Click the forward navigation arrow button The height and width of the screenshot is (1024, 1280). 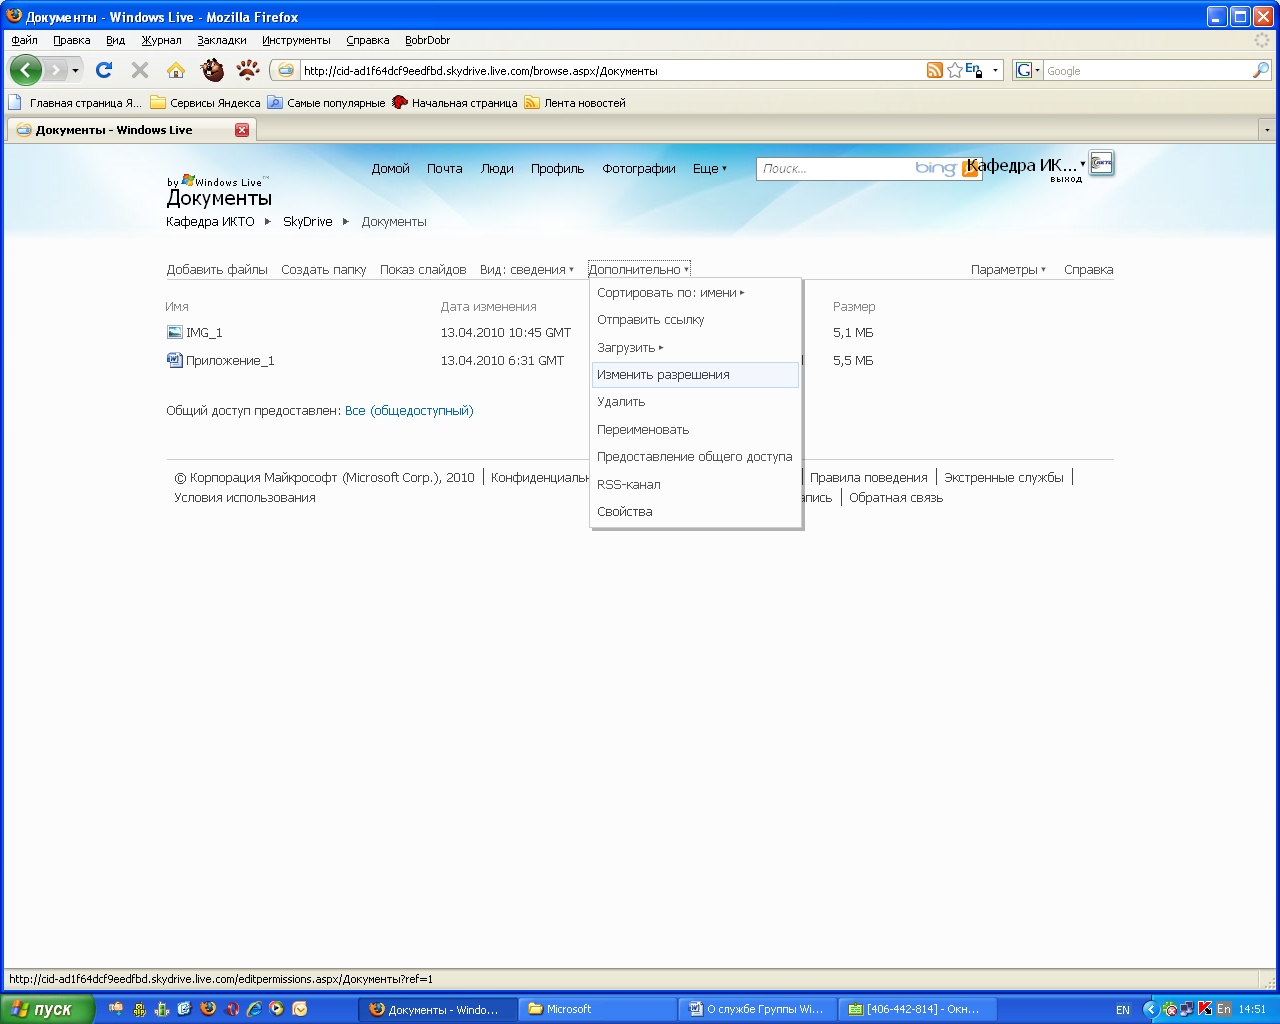tap(55, 70)
